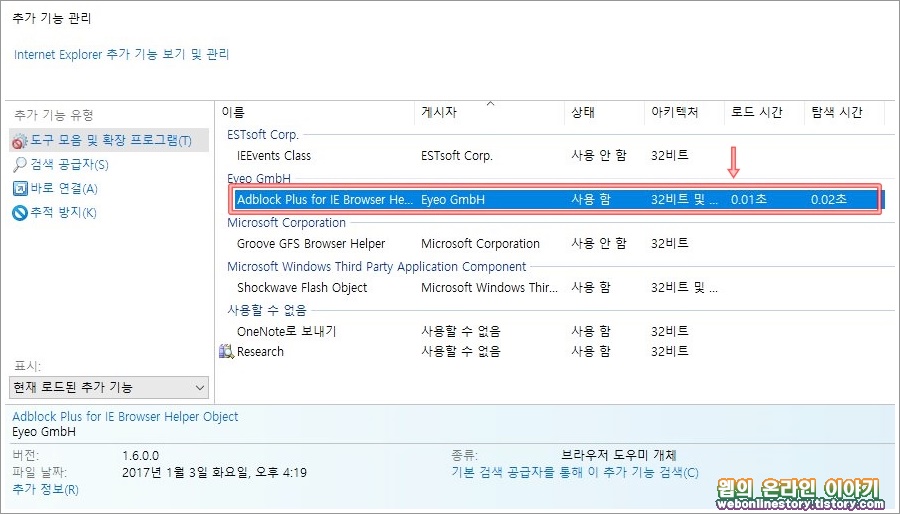This screenshot has height=514, width=900.
Task: Click the 브라우저 도우미 개체 type value
Action: 619,455
